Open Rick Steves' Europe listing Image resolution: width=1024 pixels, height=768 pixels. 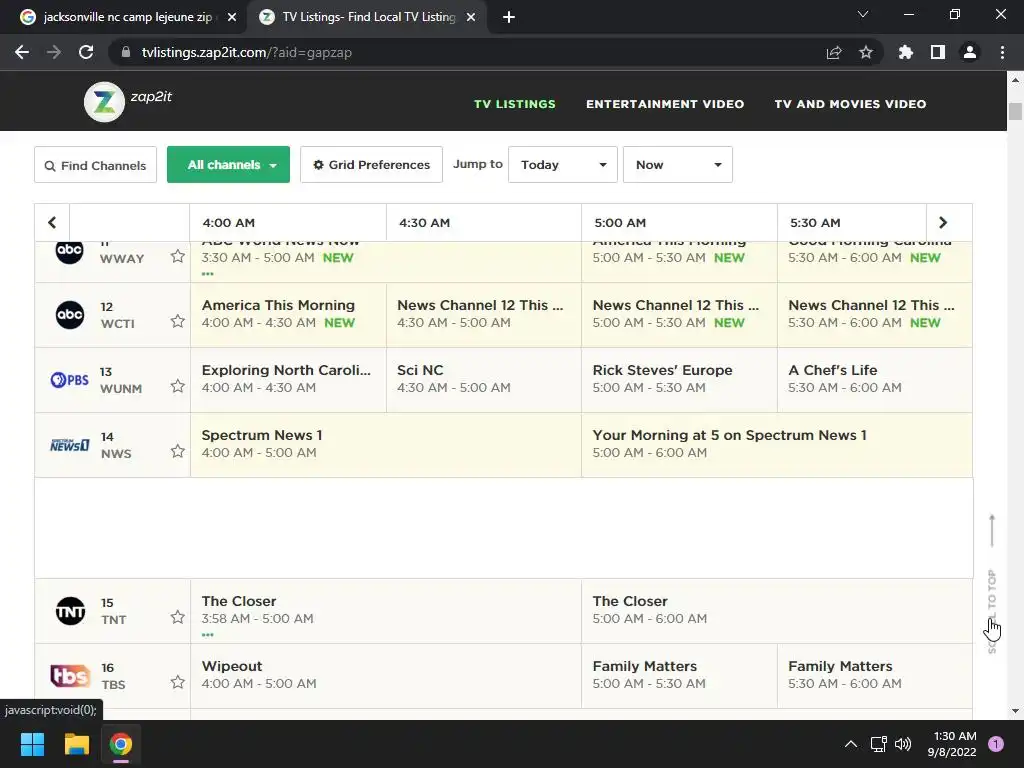(x=679, y=379)
